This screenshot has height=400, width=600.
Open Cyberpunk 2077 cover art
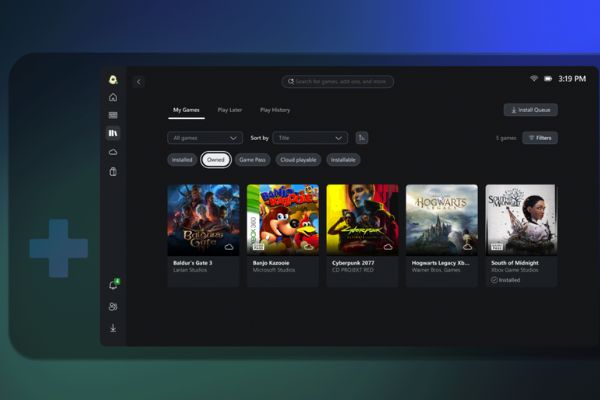tap(362, 220)
